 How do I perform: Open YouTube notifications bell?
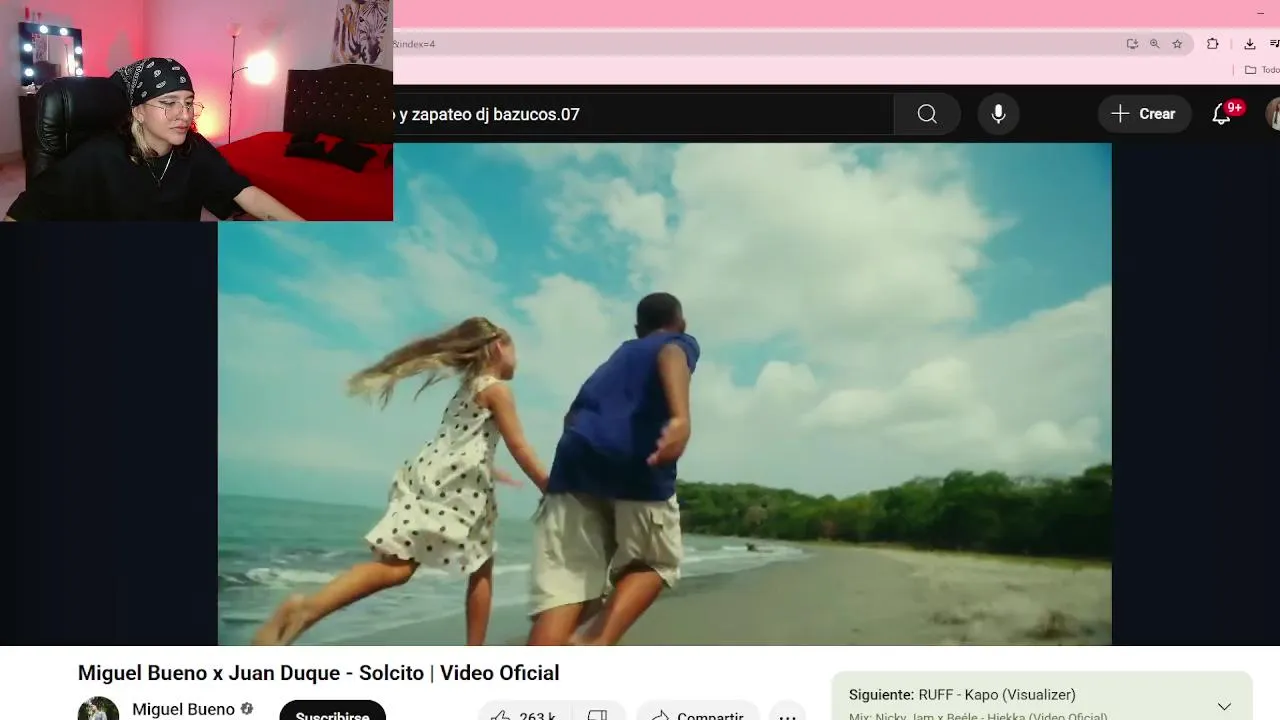(1222, 114)
